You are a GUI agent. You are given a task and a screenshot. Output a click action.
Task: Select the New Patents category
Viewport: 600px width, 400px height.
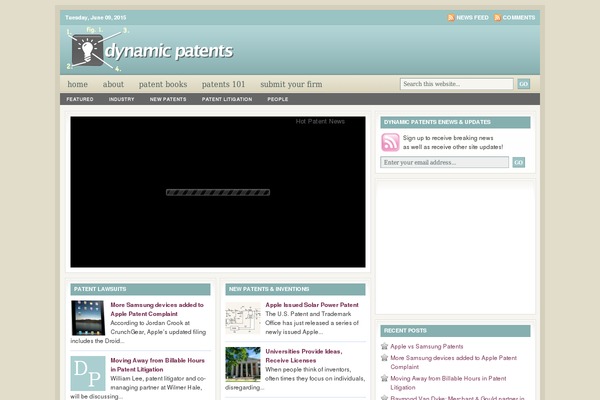[x=168, y=99]
